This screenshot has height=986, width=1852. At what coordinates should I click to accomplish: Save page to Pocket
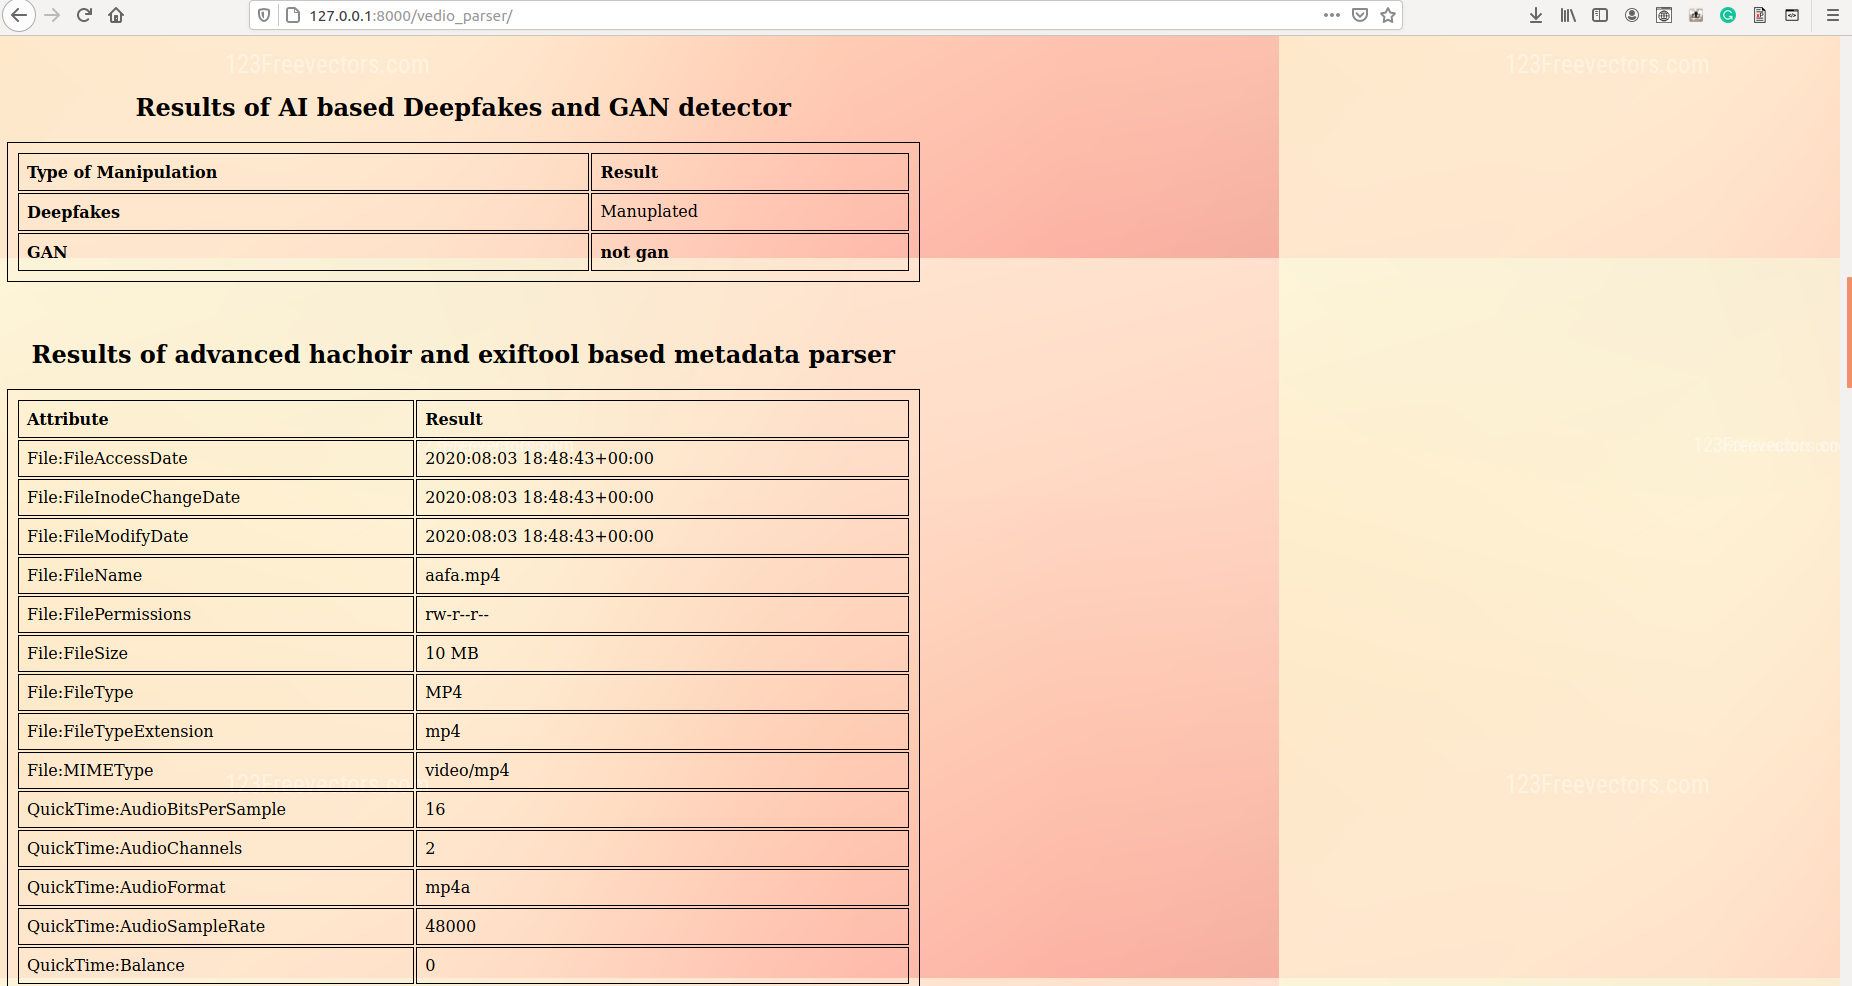click(1360, 15)
